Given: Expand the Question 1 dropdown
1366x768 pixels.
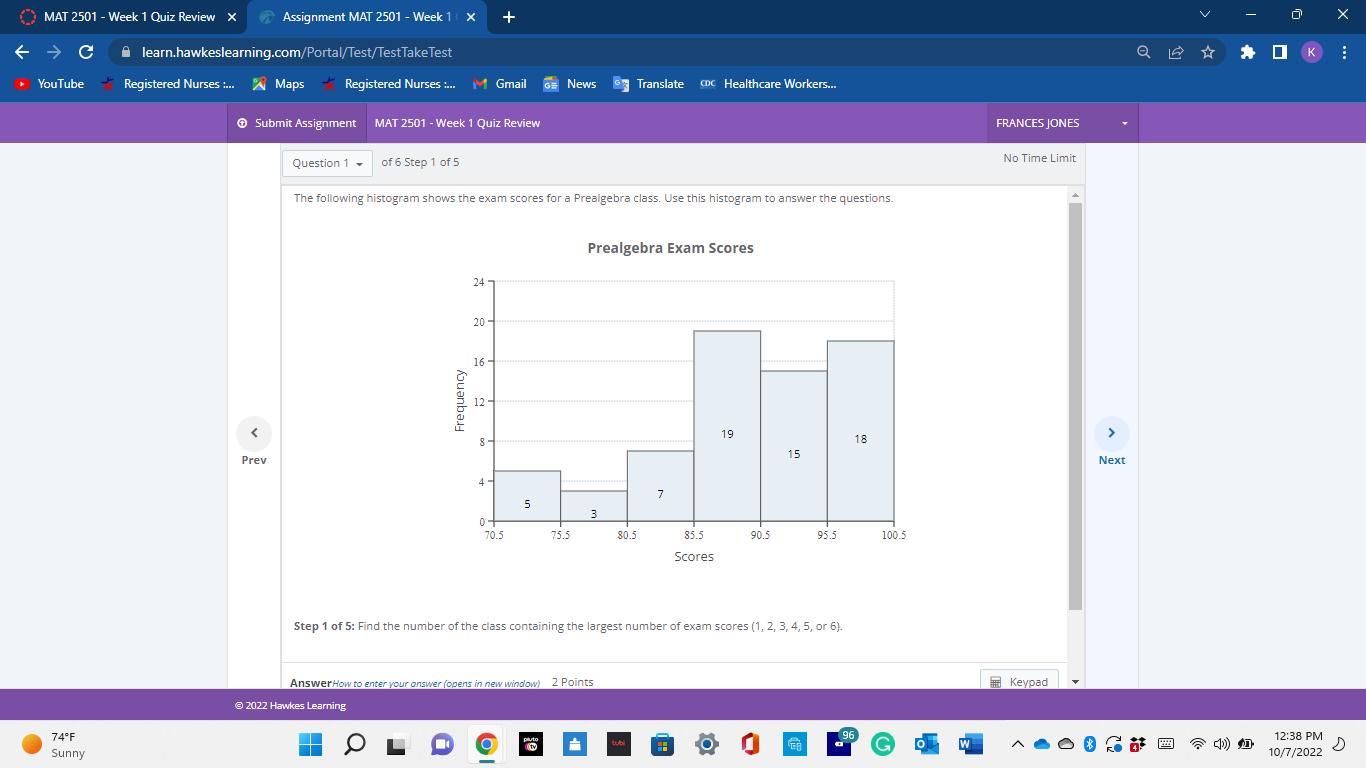Looking at the screenshot, I should pos(327,163).
